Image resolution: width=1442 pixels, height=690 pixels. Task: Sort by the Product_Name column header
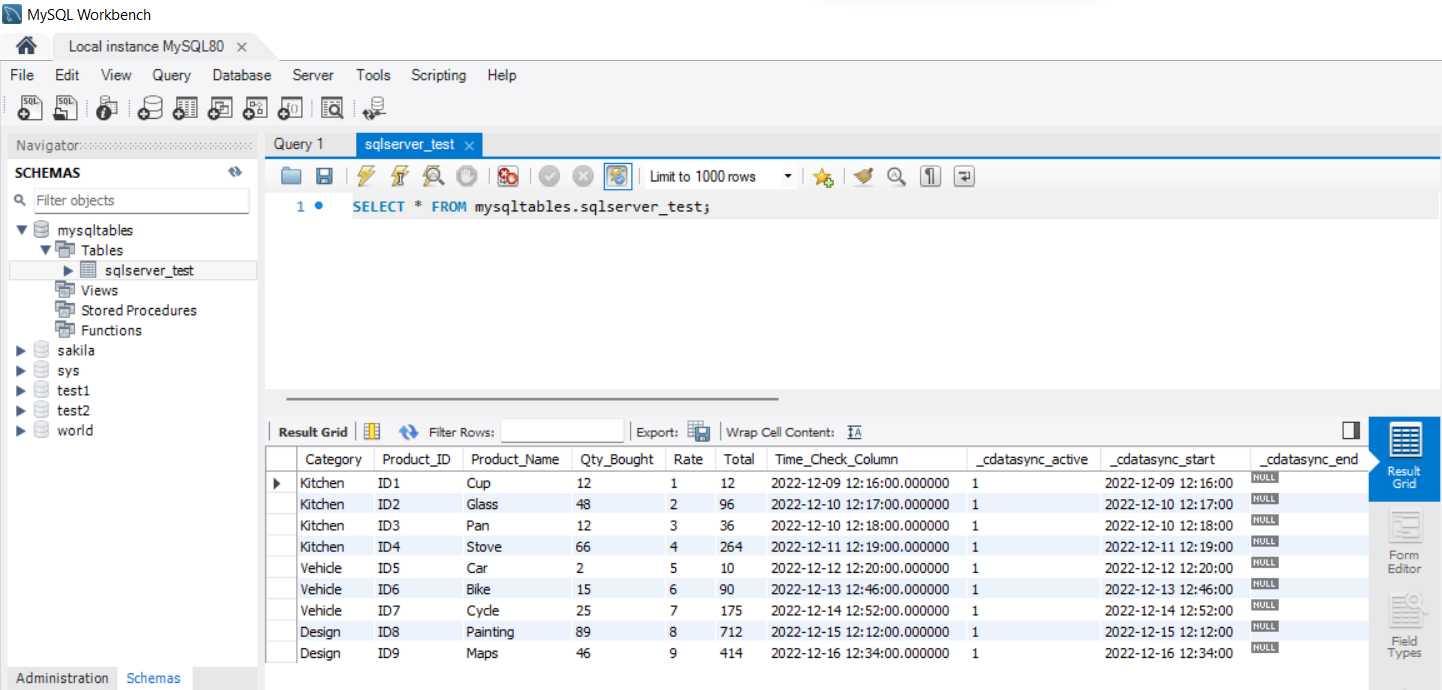(x=515, y=459)
